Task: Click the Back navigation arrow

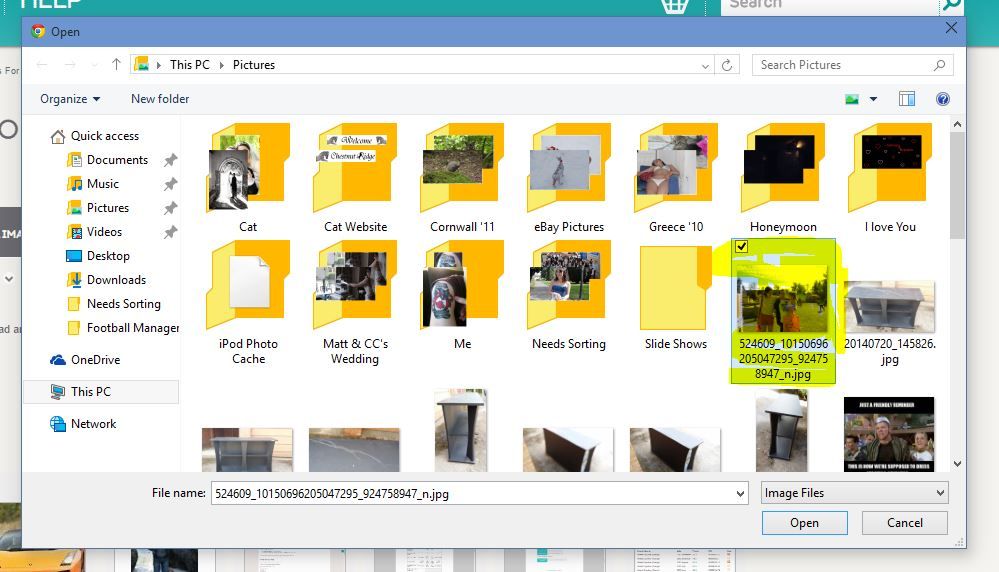Action: [x=42, y=65]
